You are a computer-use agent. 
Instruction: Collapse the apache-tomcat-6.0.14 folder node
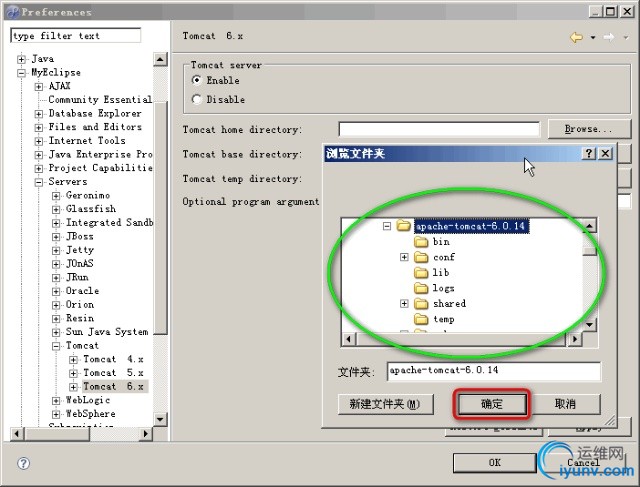pos(387,226)
